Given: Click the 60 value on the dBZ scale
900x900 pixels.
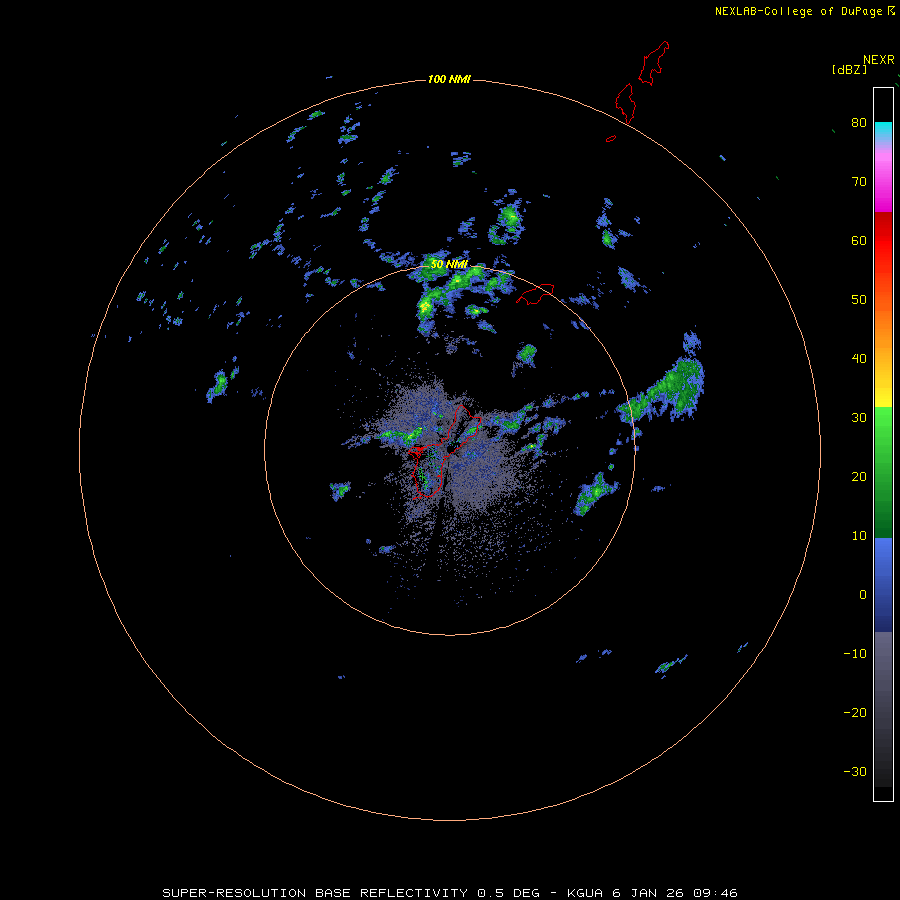Looking at the screenshot, I should (x=859, y=241).
